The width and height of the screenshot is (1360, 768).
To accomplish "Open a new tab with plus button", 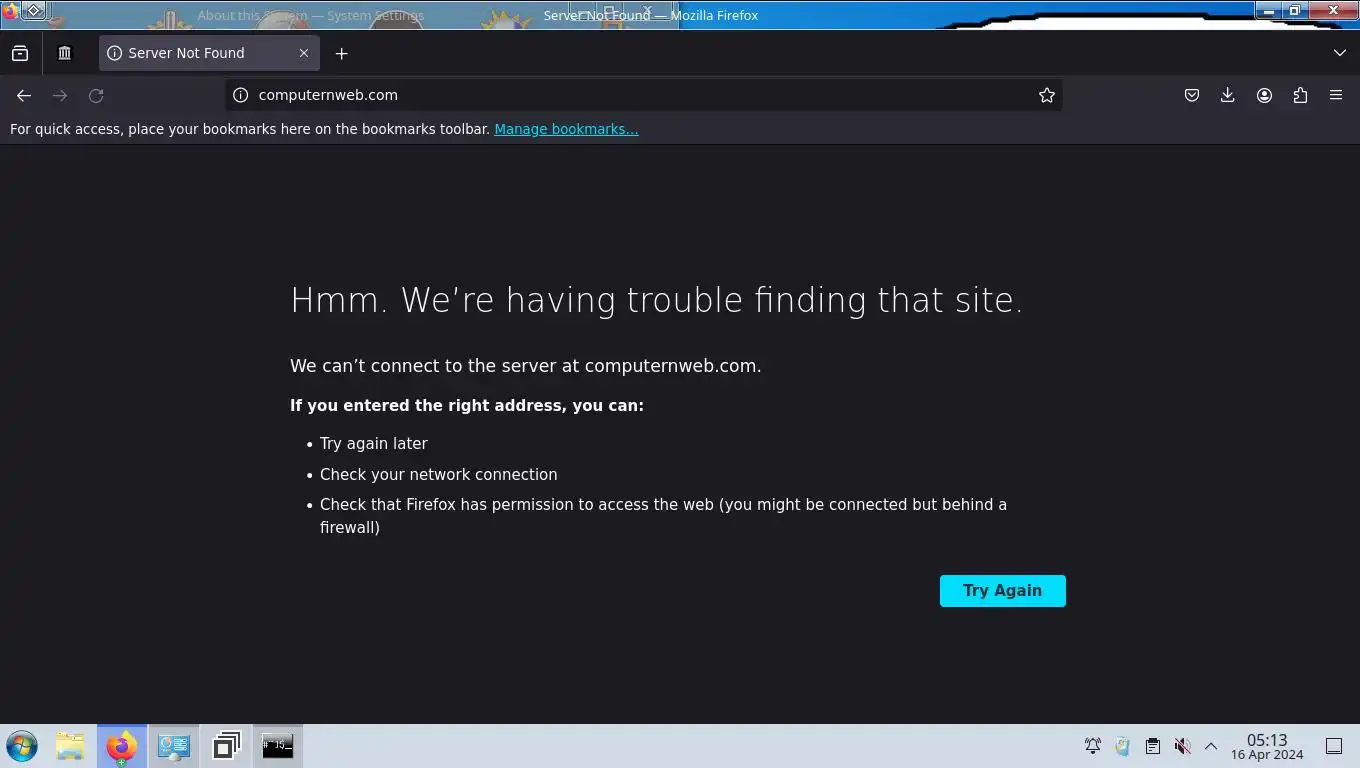I will click(341, 53).
